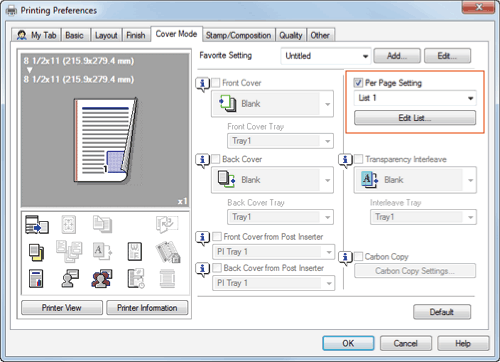500x362 pixels.
Task: Click the greyed horizontal lines stack icon
Action: [x=167, y=279]
